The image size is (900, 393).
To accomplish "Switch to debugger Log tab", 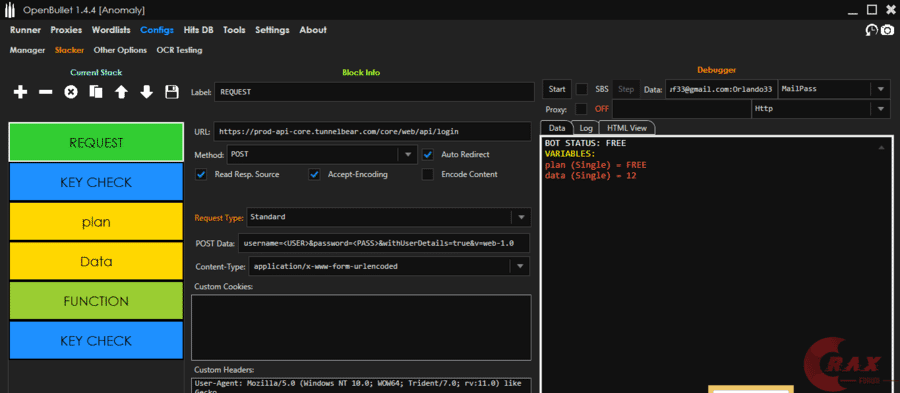I will point(585,128).
